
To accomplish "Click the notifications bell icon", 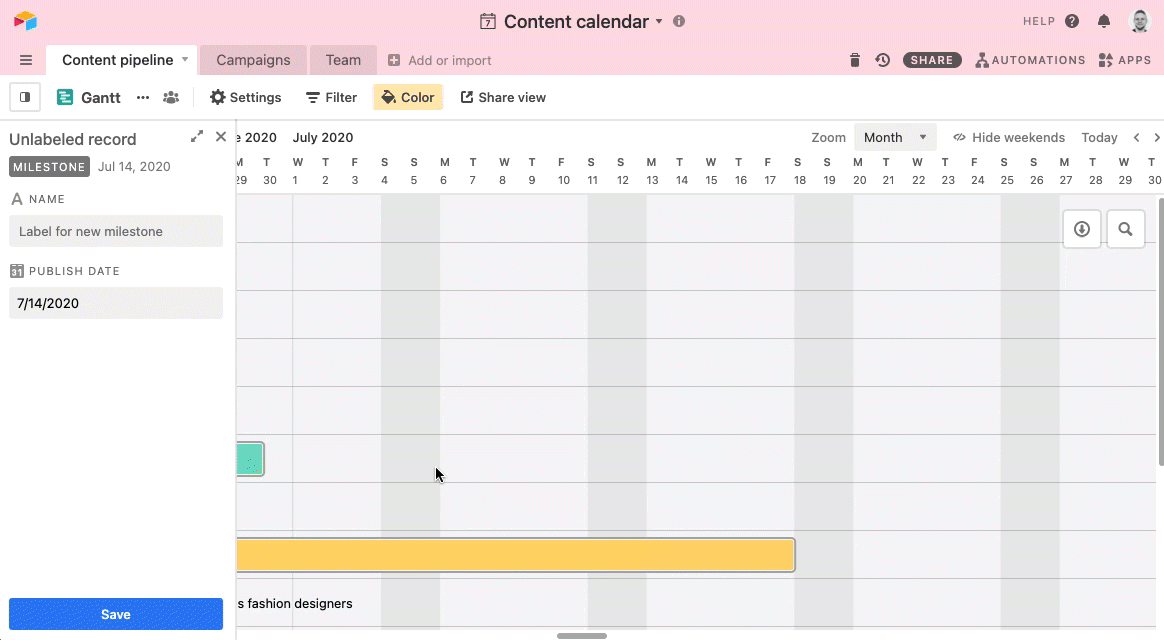I will click(1104, 21).
